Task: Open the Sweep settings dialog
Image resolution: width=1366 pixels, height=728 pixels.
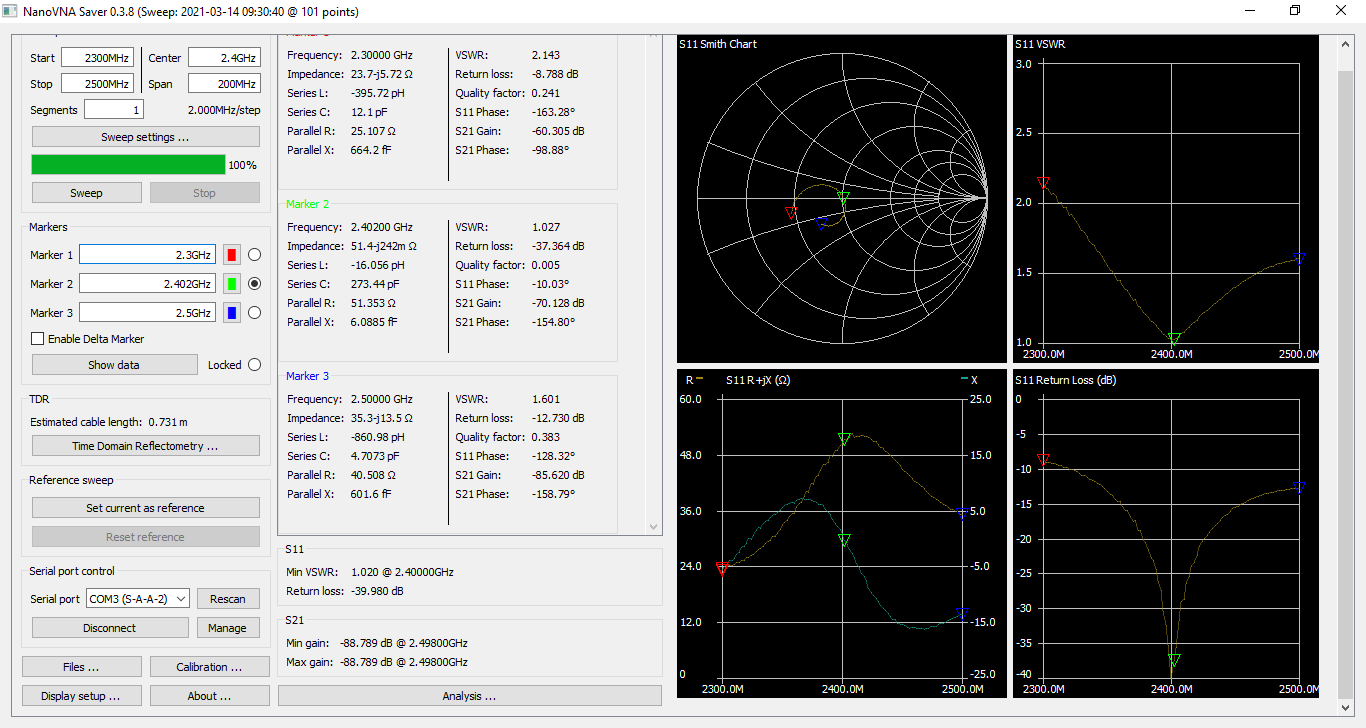Action: (x=145, y=137)
